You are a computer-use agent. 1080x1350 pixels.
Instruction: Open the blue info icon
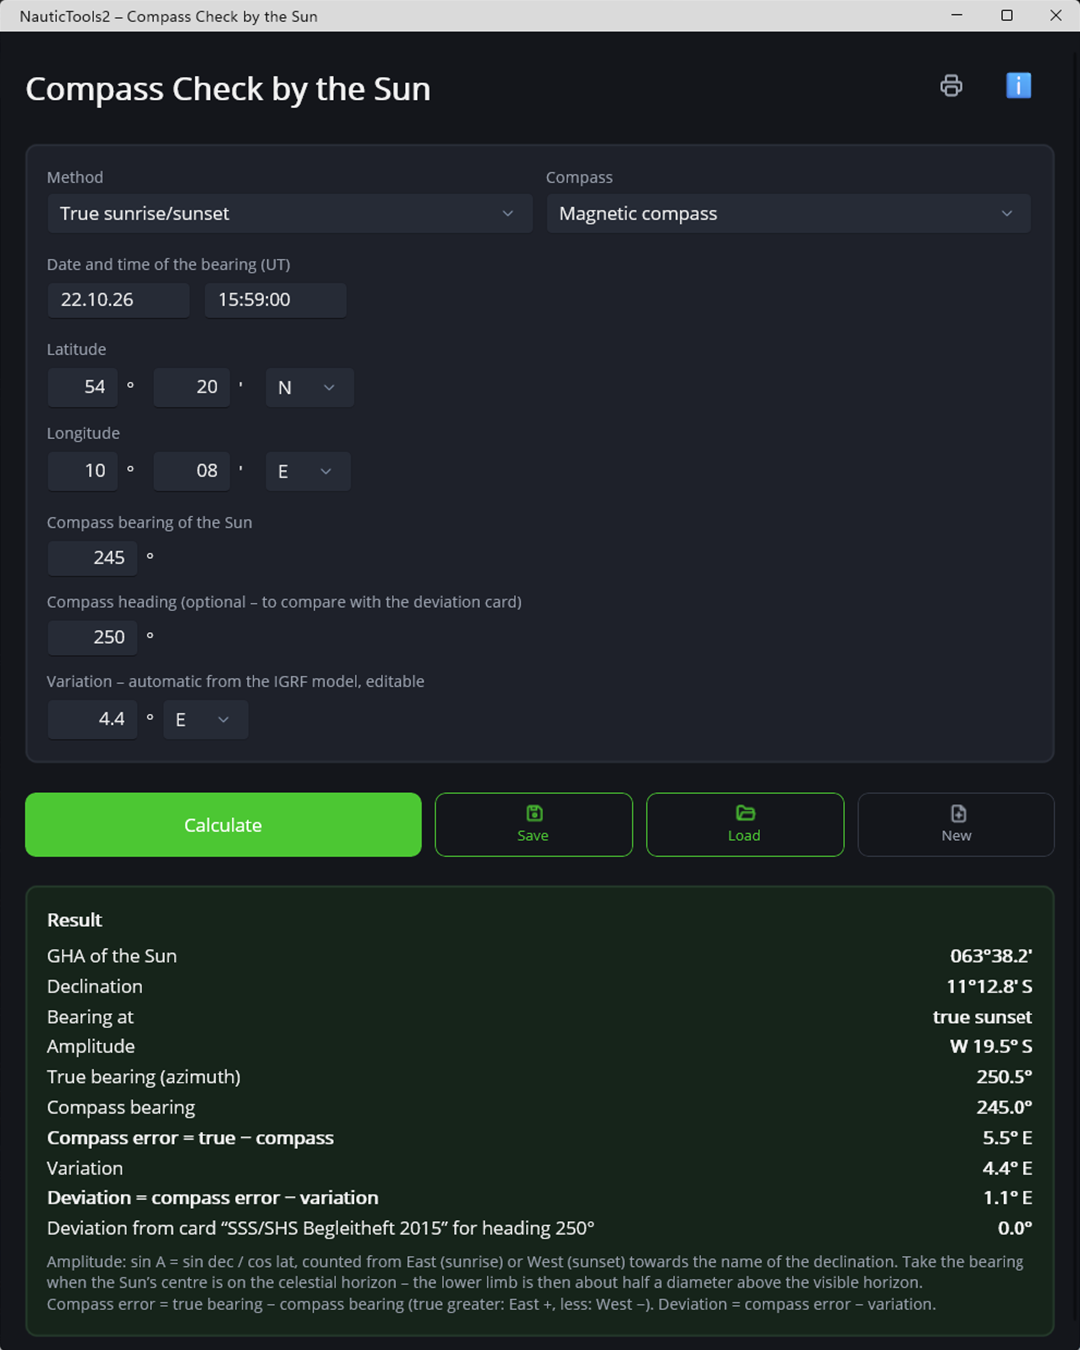1018,86
